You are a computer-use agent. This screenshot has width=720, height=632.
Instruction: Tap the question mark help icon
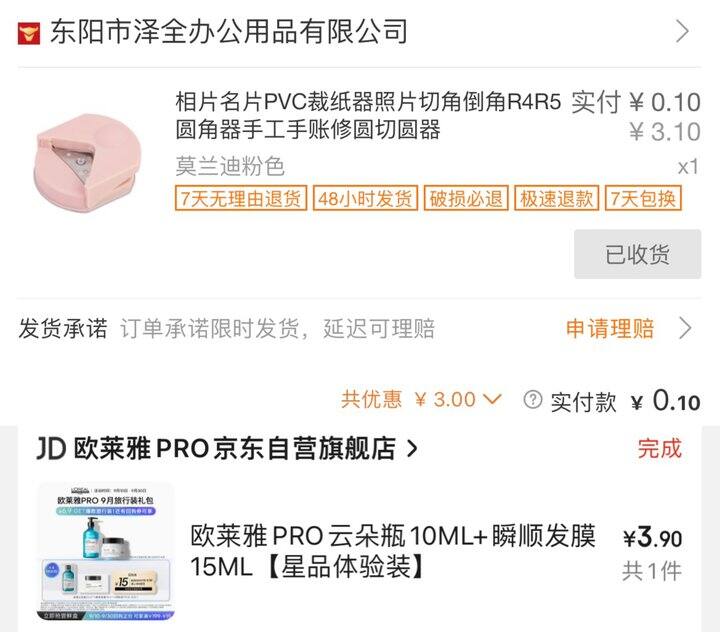pyautogui.click(x=533, y=400)
